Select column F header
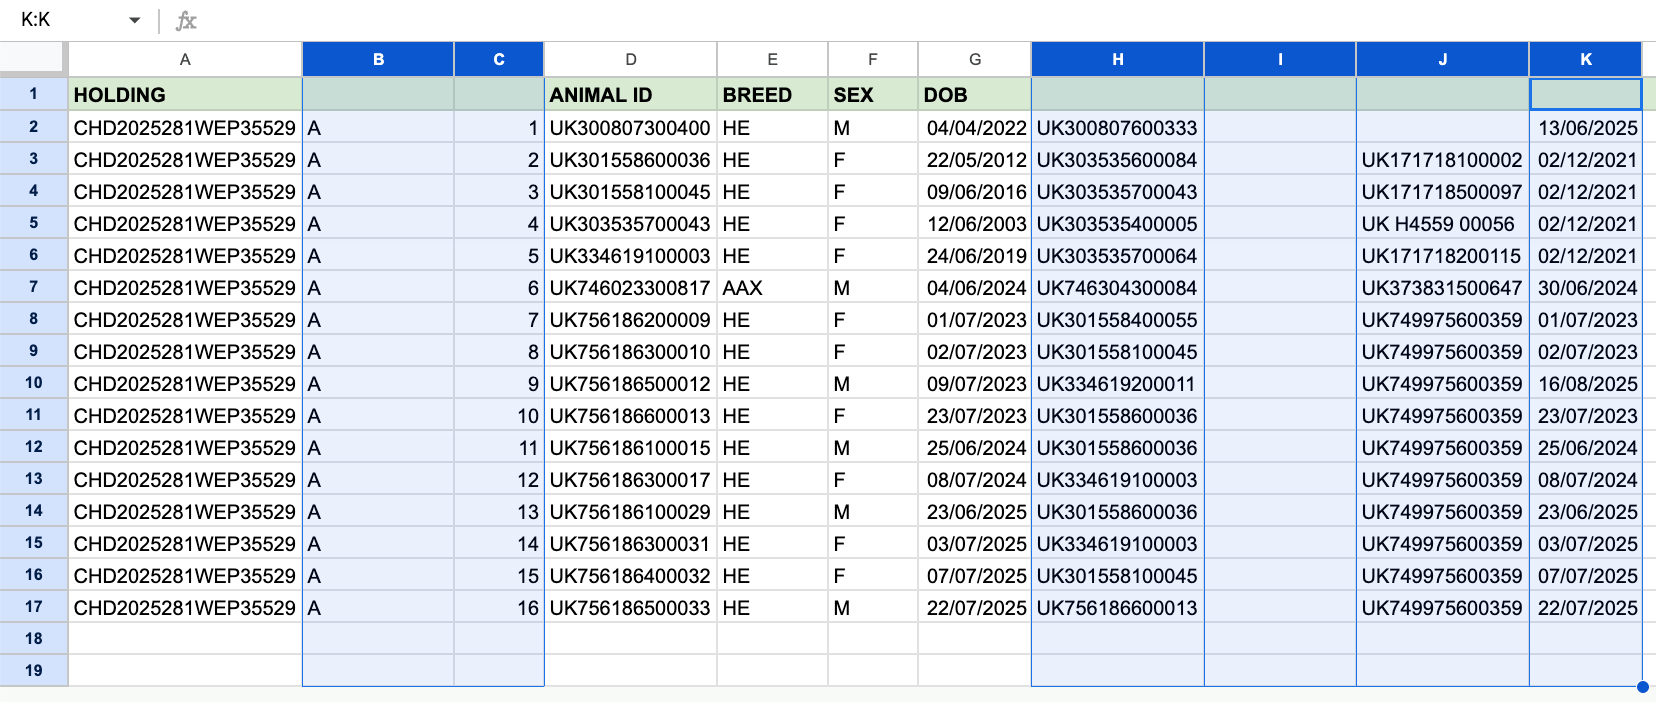 point(873,59)
